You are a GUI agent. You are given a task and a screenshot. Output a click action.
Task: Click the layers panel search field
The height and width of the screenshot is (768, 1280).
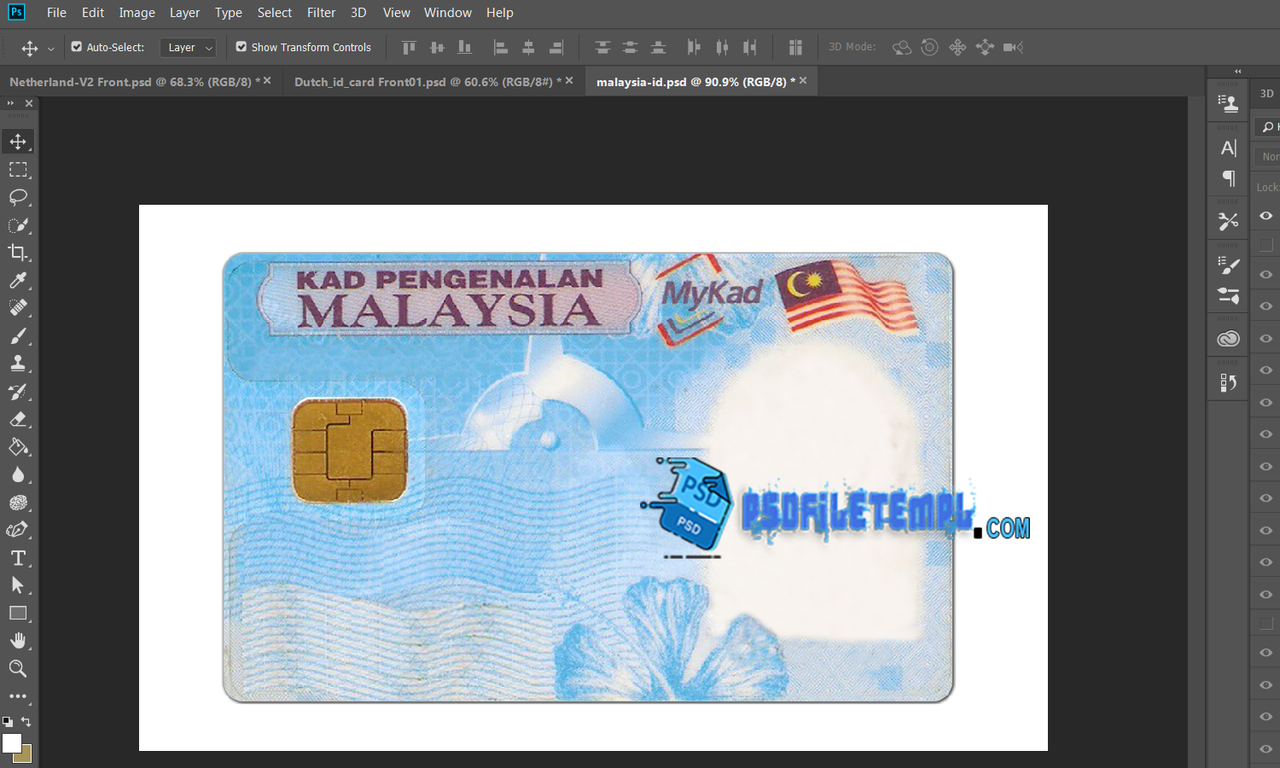[x=1267, y=127]
